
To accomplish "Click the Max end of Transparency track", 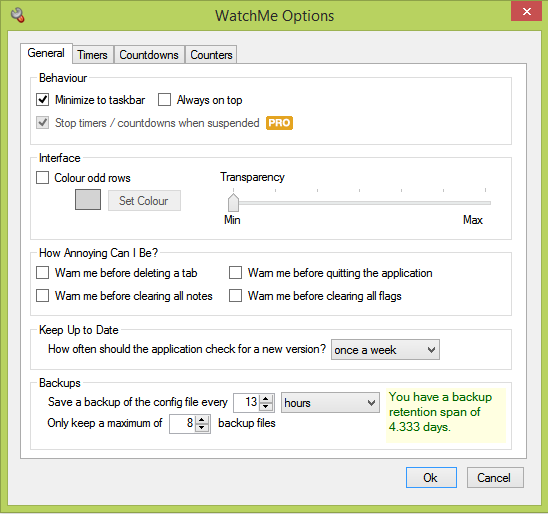I will [489, 203].
